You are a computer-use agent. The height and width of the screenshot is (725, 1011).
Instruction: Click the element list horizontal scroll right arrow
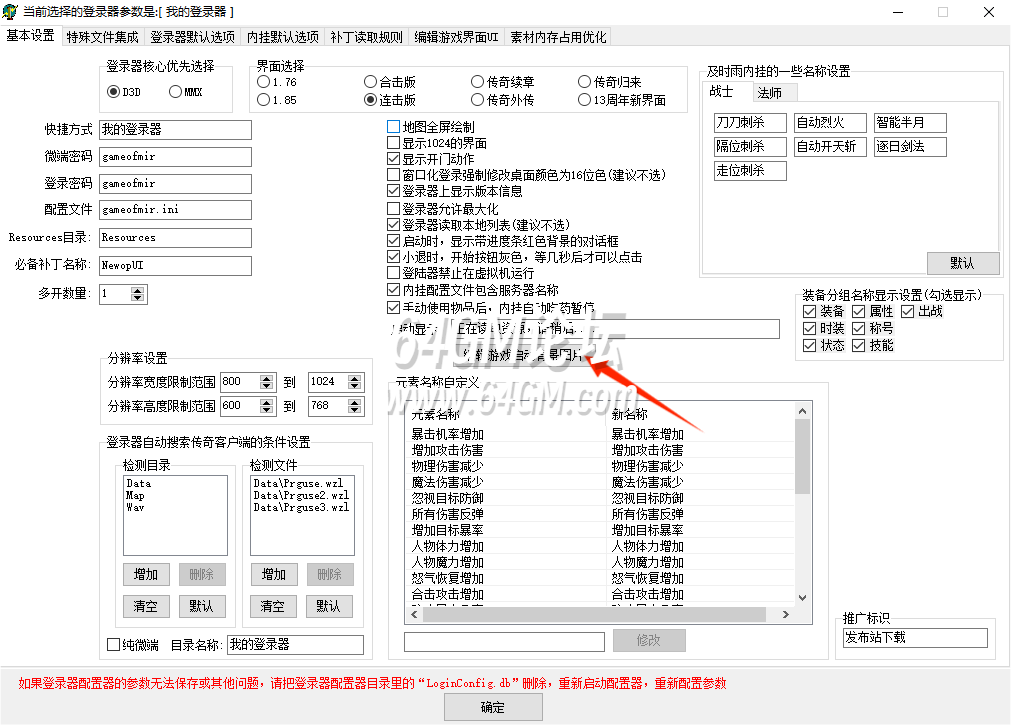point(785,615)
